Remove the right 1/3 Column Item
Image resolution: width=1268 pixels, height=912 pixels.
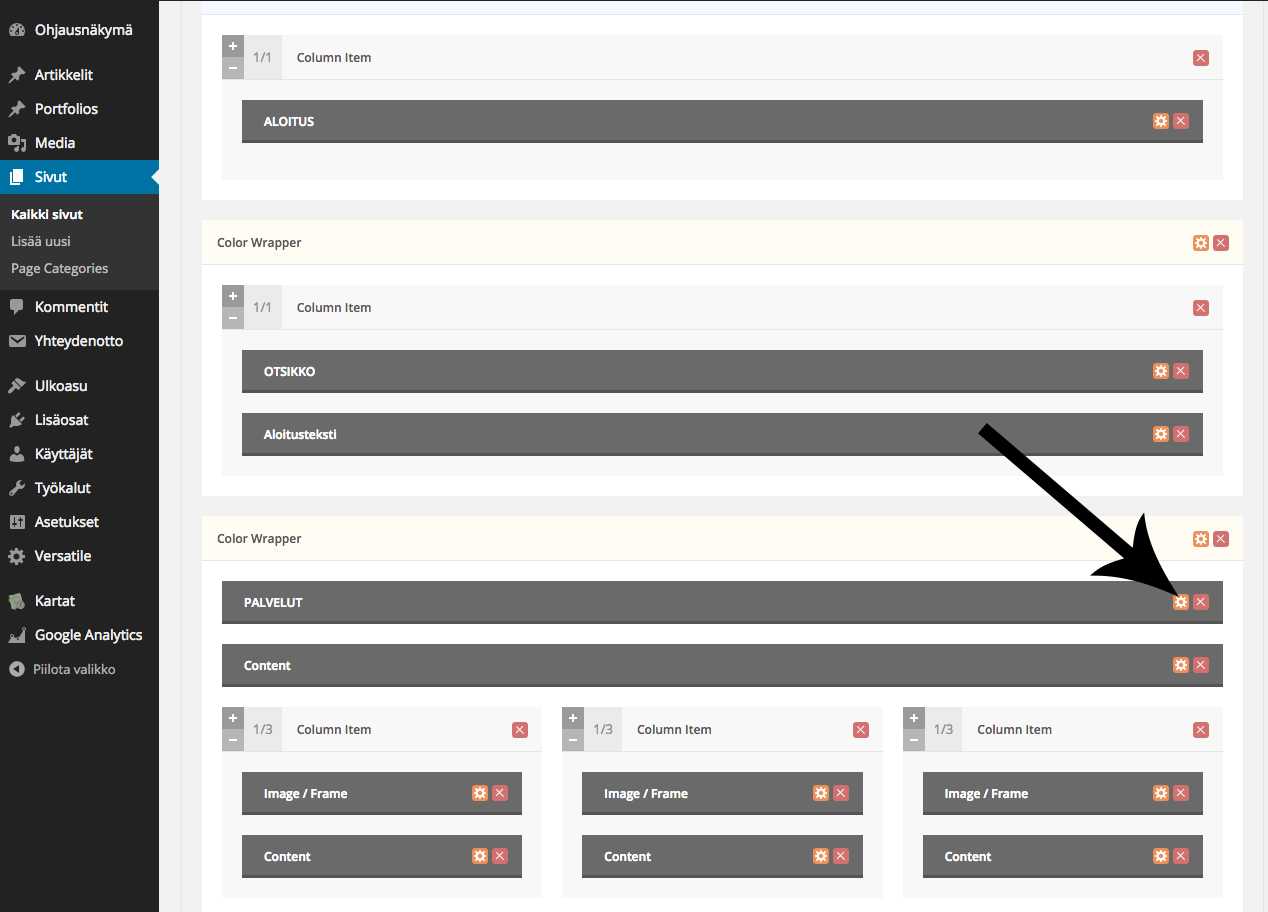(x=1201, y=730)
